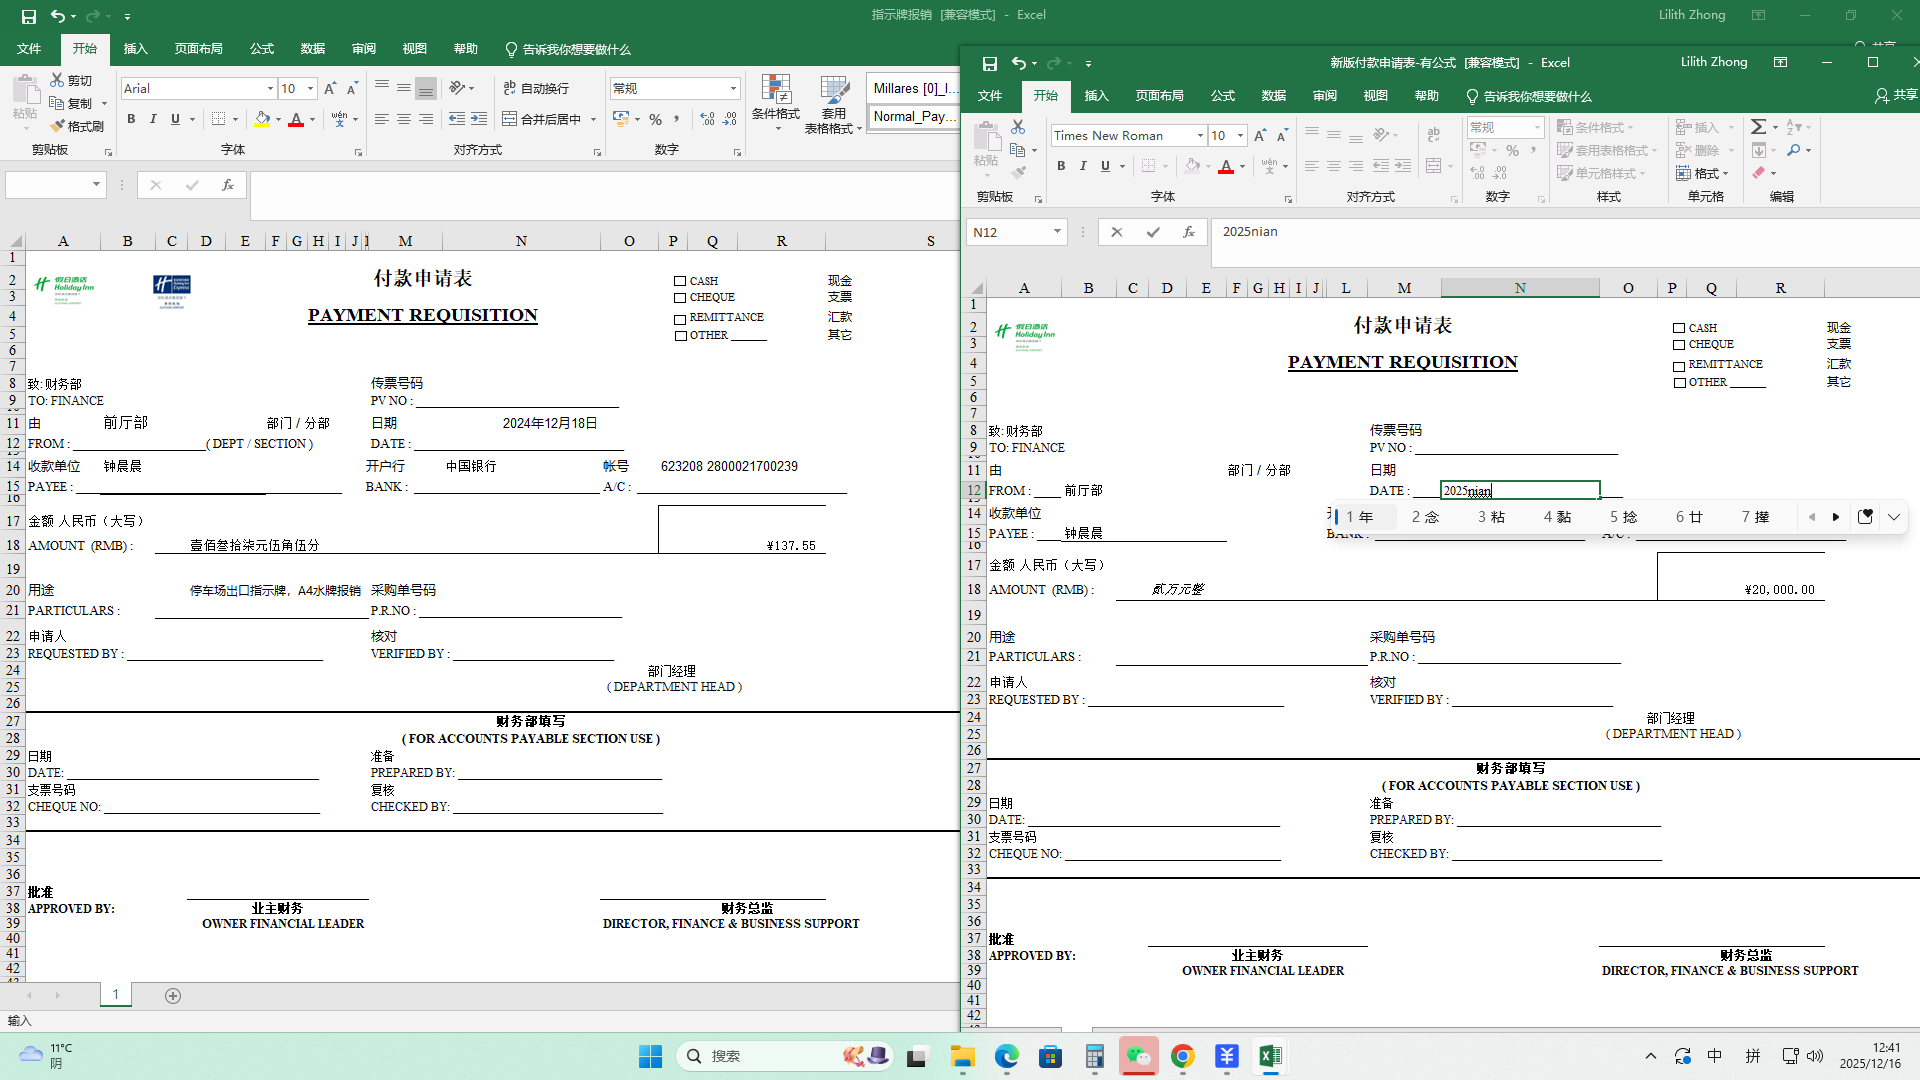The image size is (1920, 1080).
Task: Expand the IME candidate list chevron
Action: (1893, 517)
